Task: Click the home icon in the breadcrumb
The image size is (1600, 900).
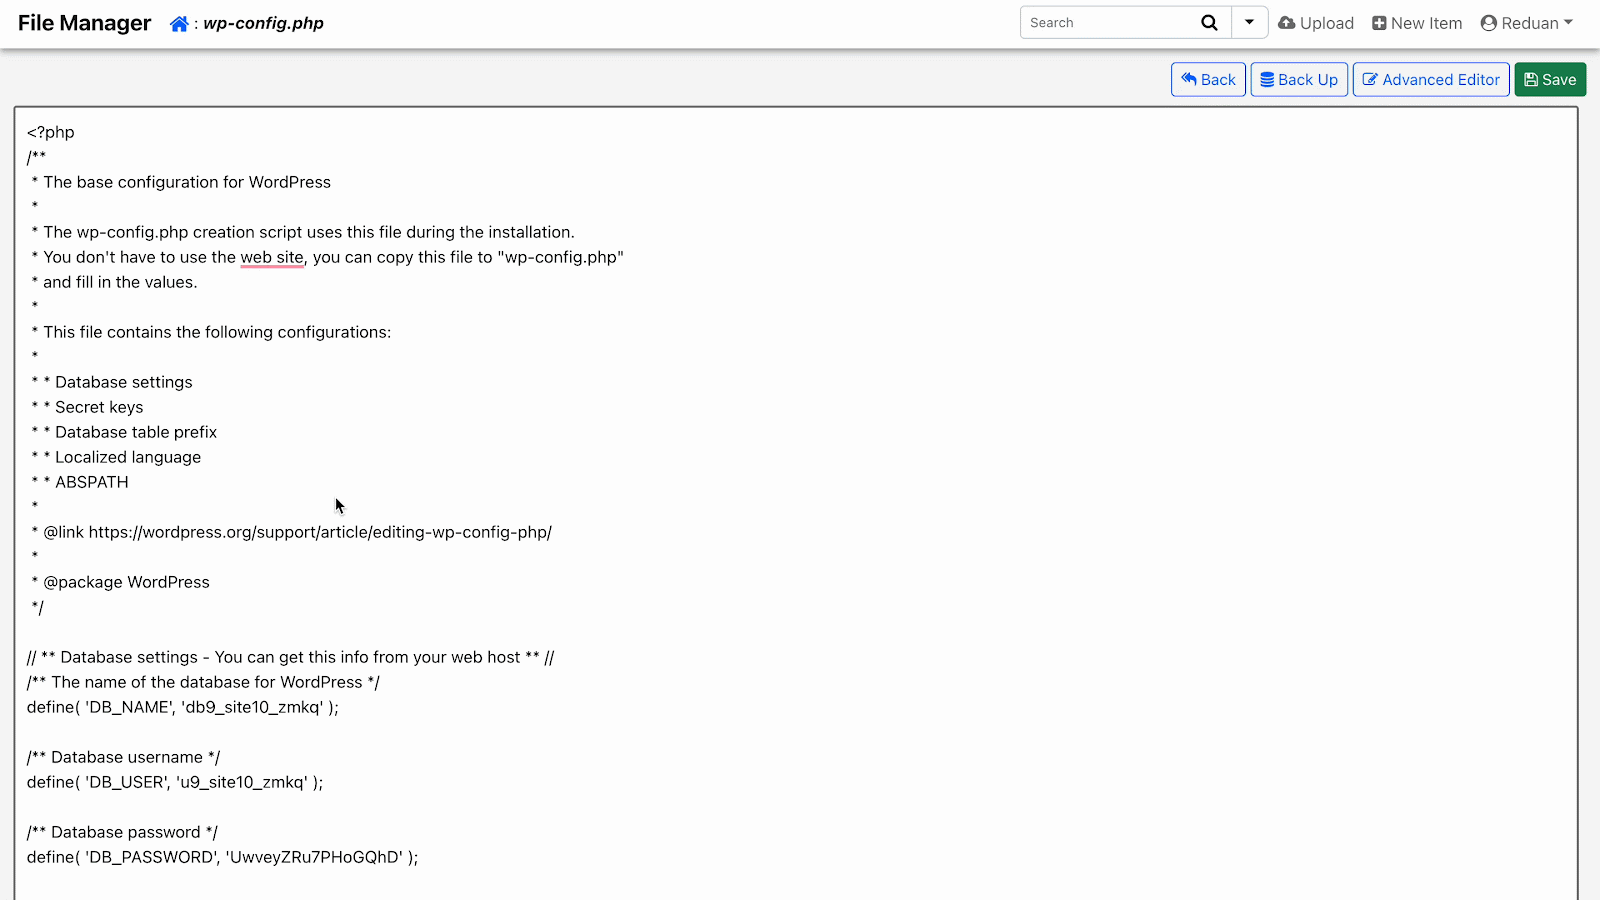Action: click(178, 22)
